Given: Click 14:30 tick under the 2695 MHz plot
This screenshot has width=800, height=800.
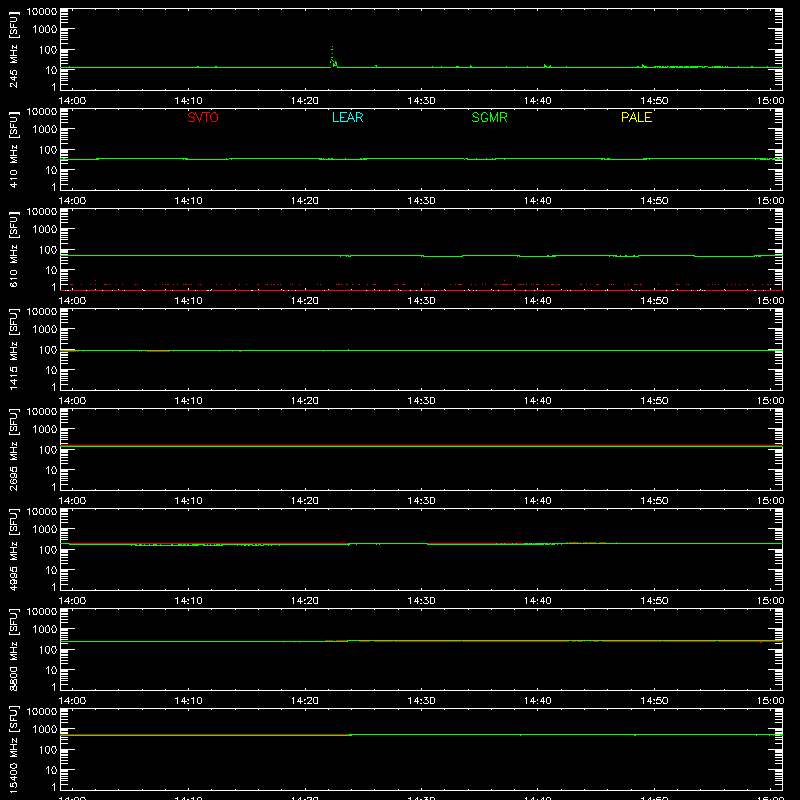Looking at the screenshot, I should tap(421, 501).
